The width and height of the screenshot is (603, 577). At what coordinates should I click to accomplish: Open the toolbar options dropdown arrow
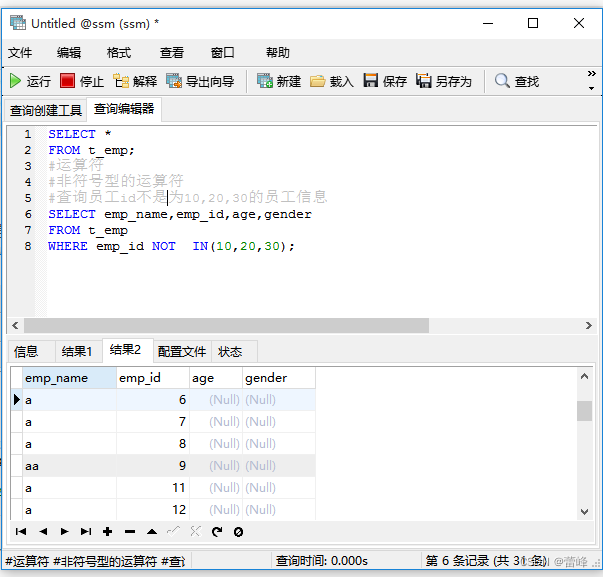point(592,88)
